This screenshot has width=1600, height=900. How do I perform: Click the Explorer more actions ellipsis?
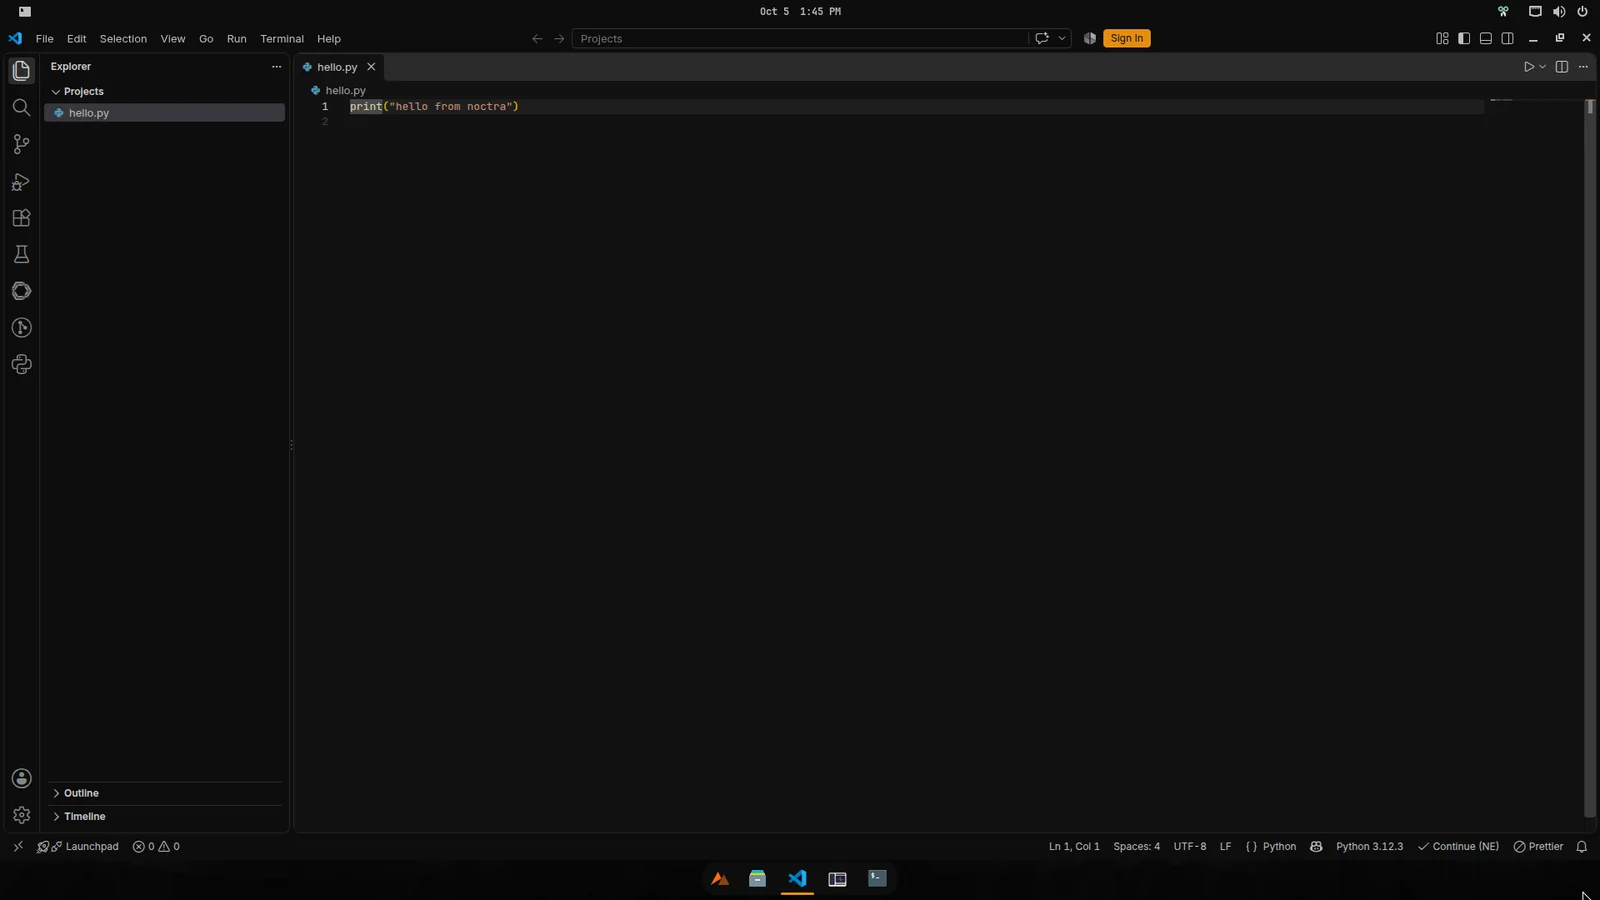point(277,67)
